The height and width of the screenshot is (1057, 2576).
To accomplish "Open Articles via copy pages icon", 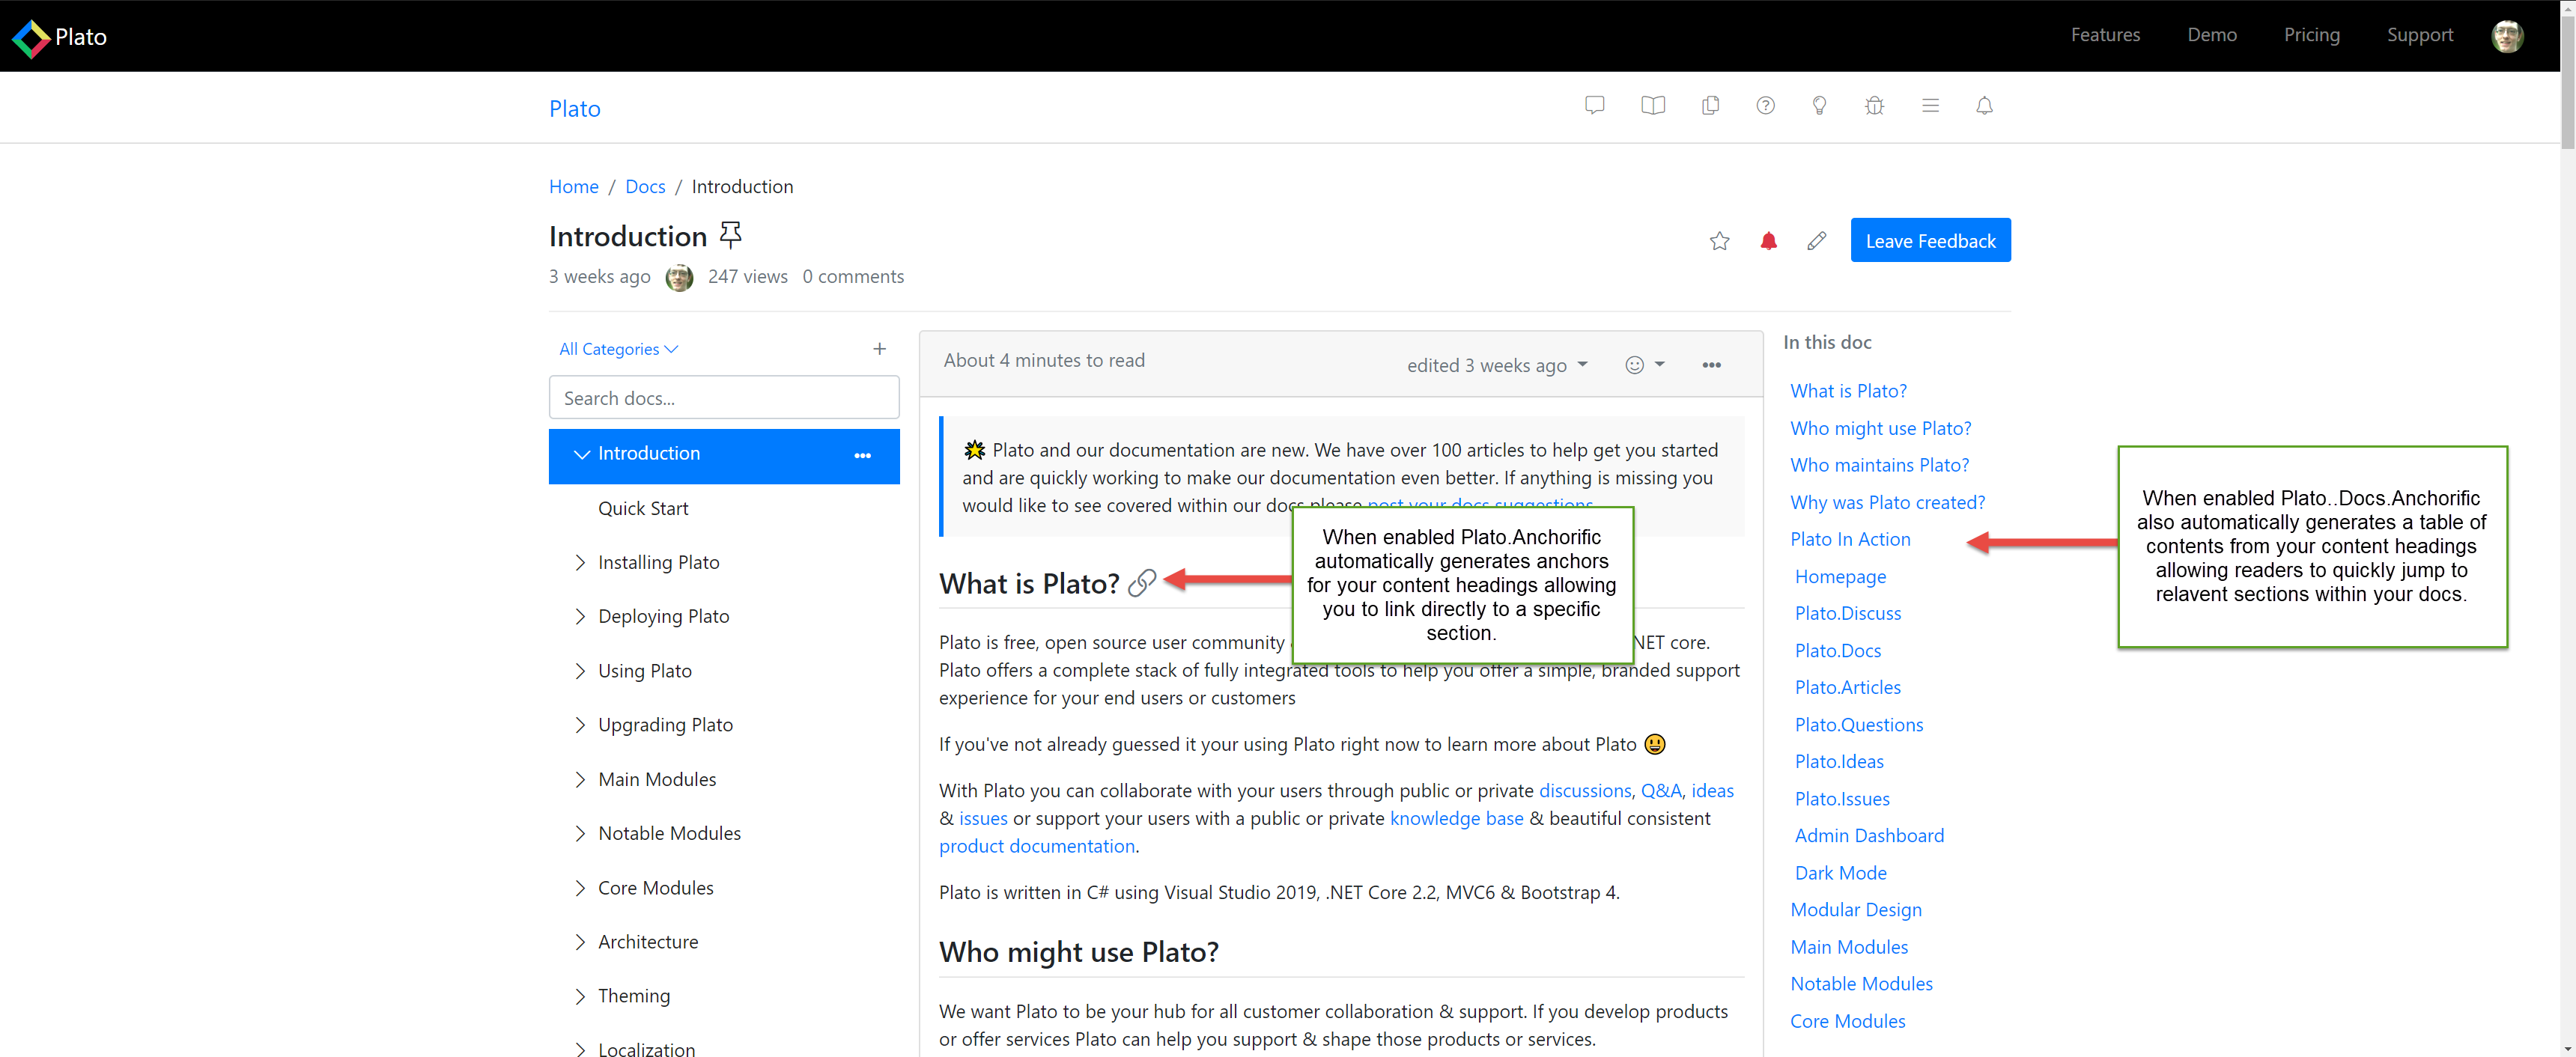I will [x=1710, y=105].
